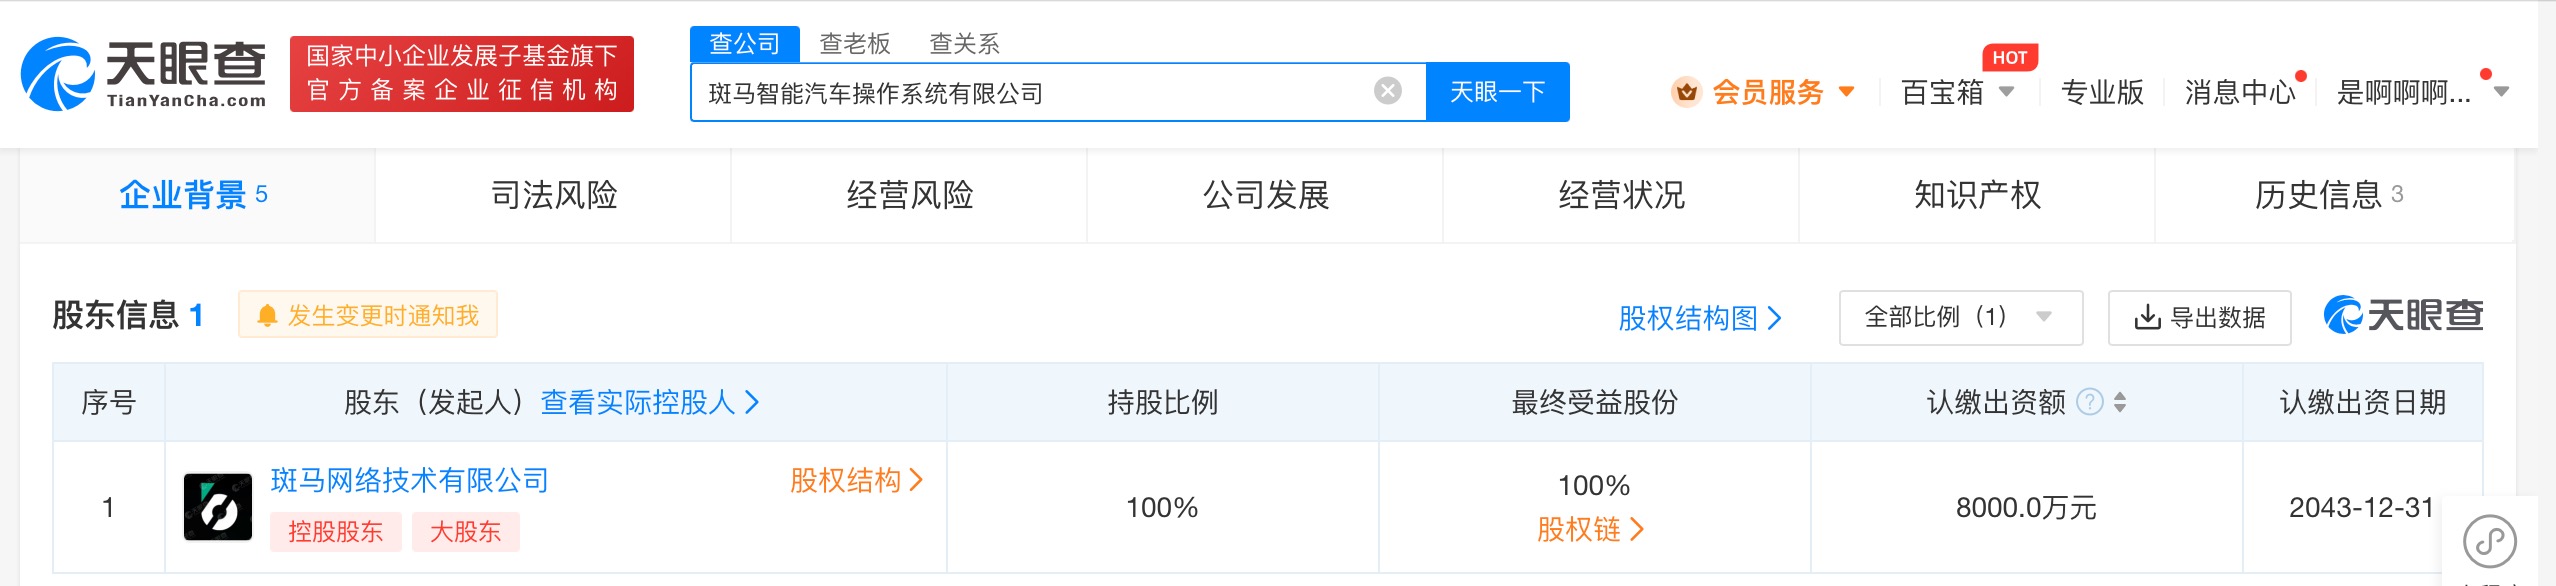Sort by 认缴出资额 using the sort arrows
This screenshot has width=2556, height=586.
coord(2120,402)
